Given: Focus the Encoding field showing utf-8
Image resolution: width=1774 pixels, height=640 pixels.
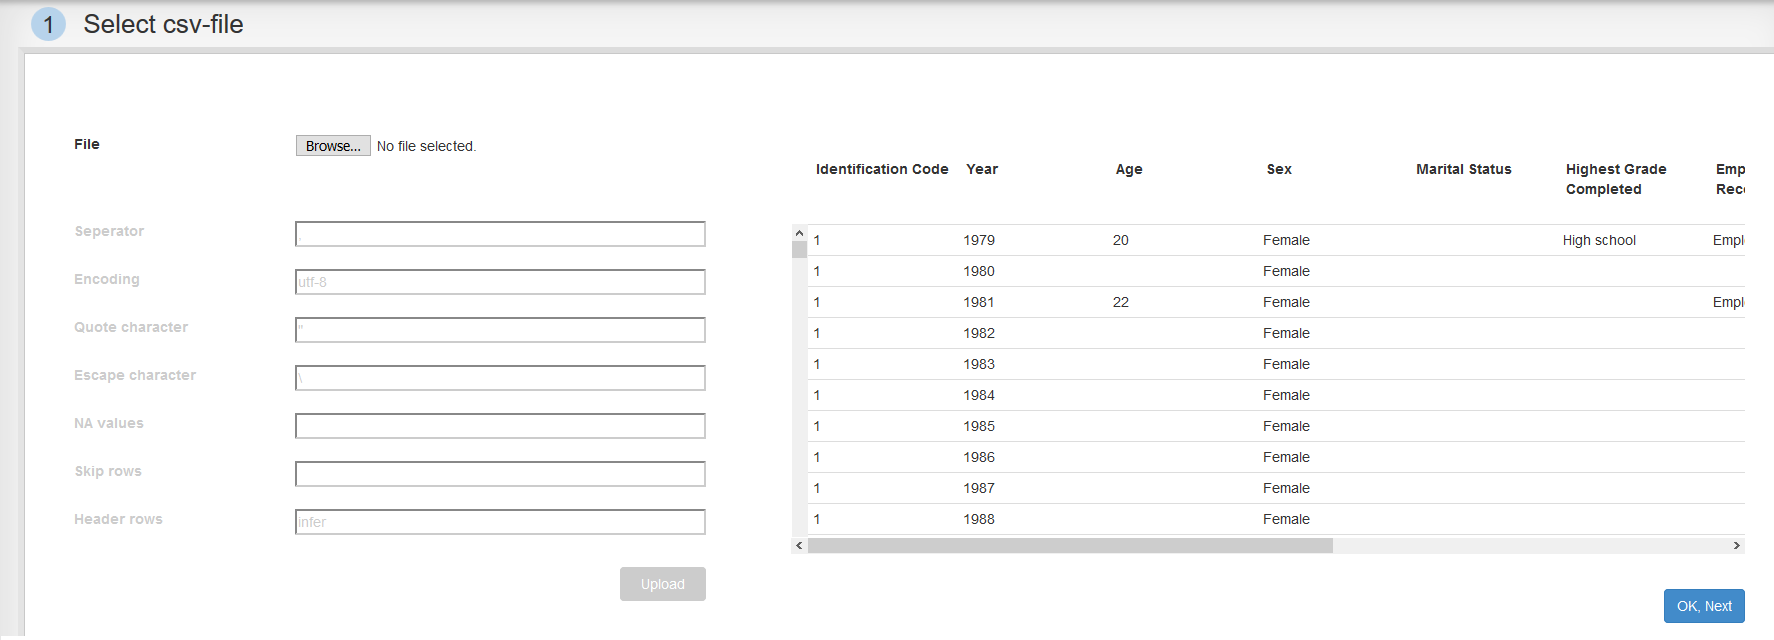Looking at the screenshot, I should [x=500, y=282].
